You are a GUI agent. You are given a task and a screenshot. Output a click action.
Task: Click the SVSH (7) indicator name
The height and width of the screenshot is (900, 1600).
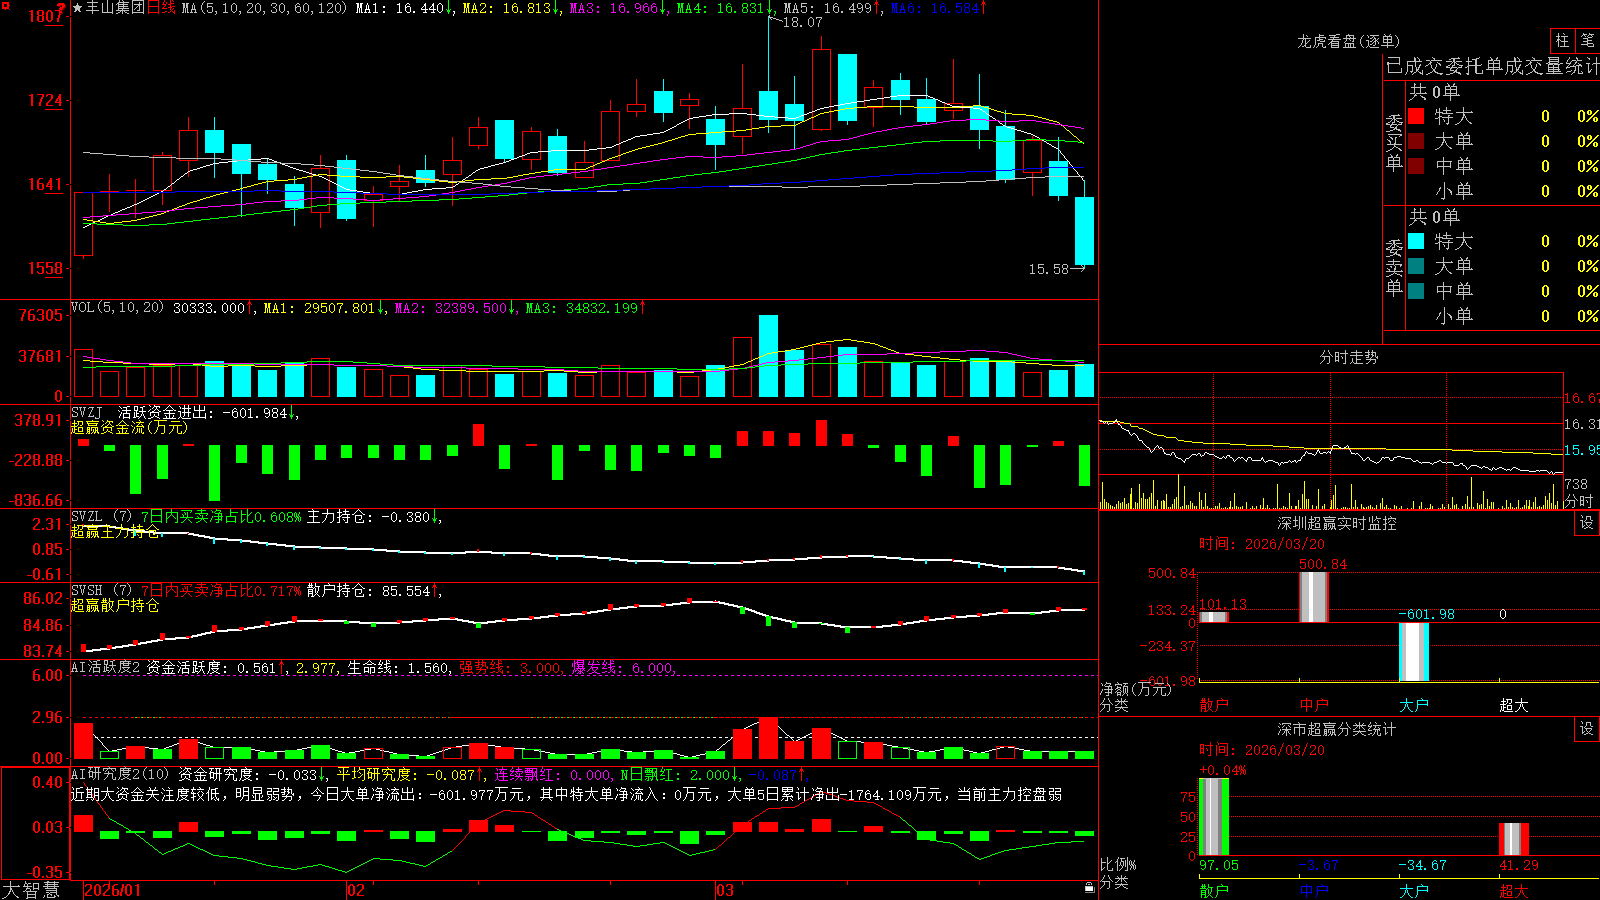(101, 590)
